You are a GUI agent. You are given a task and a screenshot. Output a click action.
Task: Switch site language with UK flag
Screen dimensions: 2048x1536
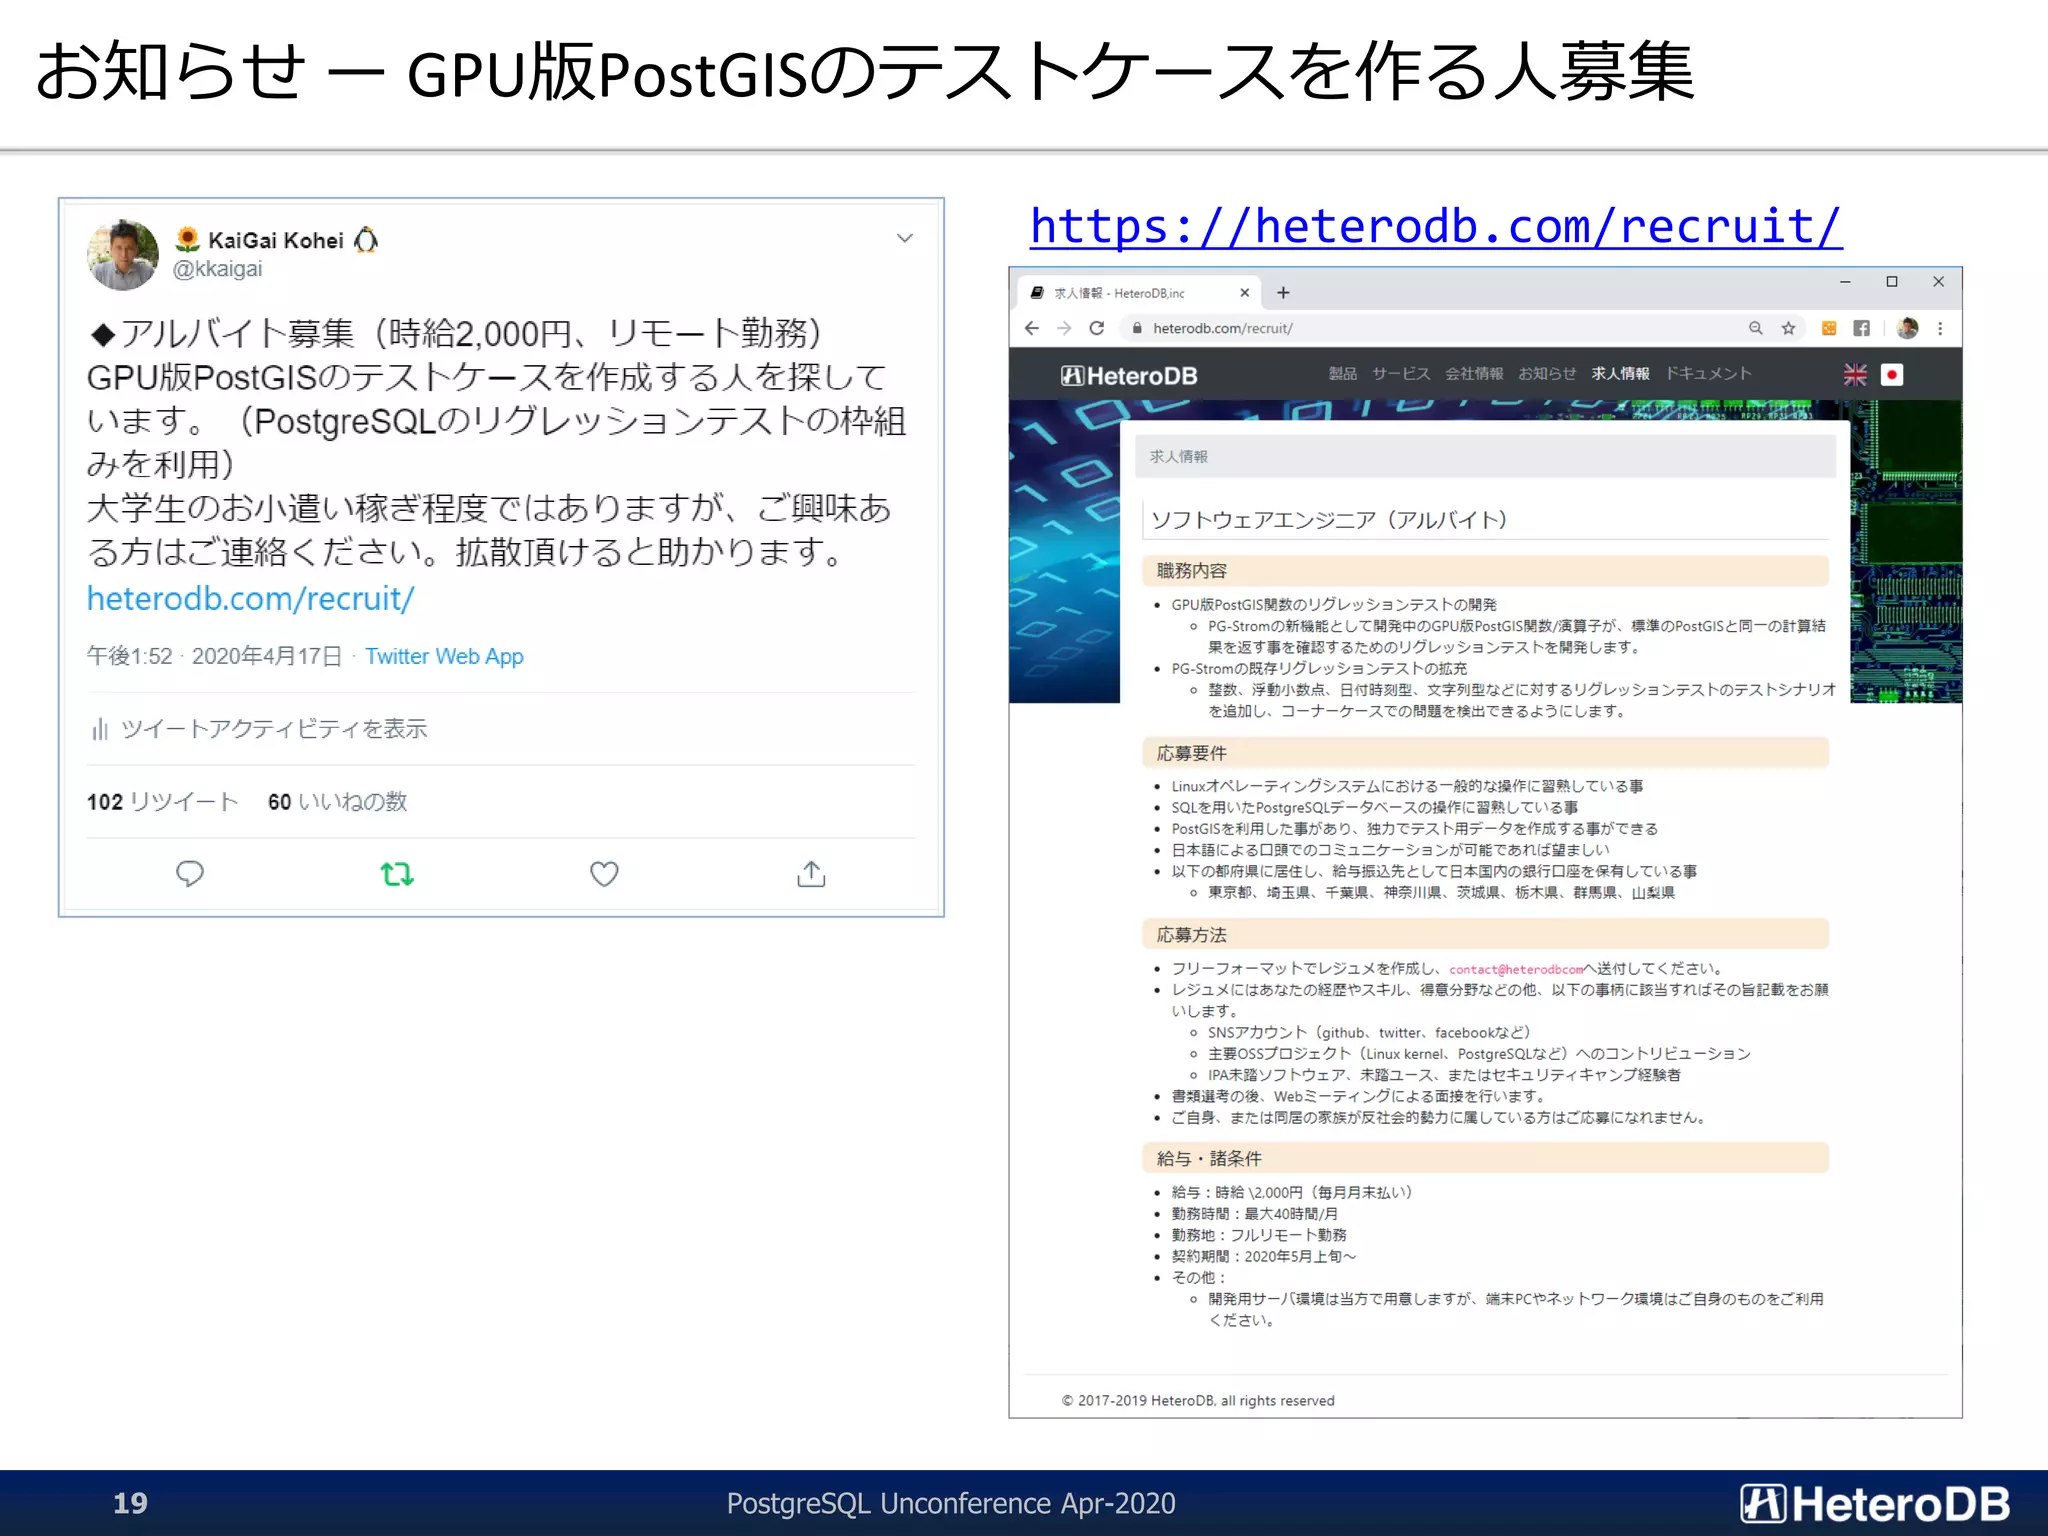coord(1855,375)
